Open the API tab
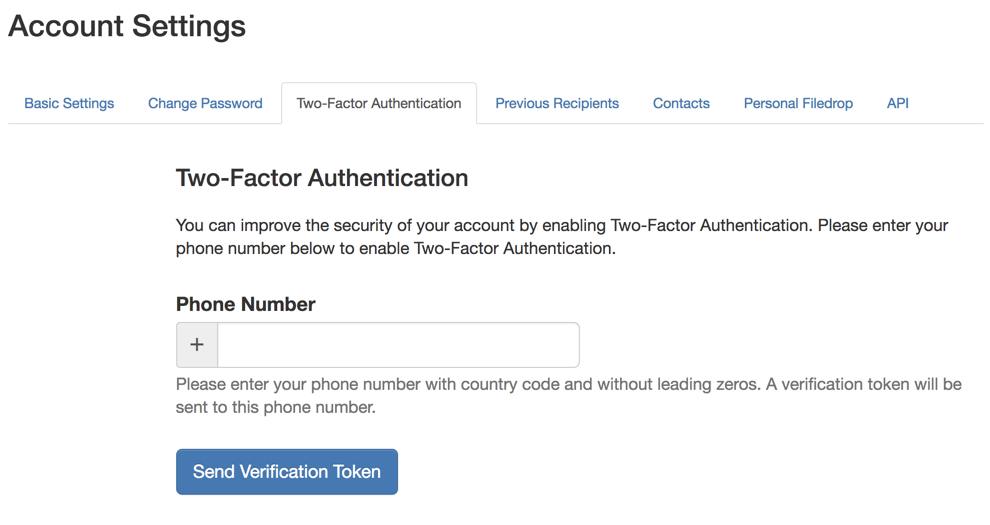Viewport: 990px width, 525px height. (898, 103)
